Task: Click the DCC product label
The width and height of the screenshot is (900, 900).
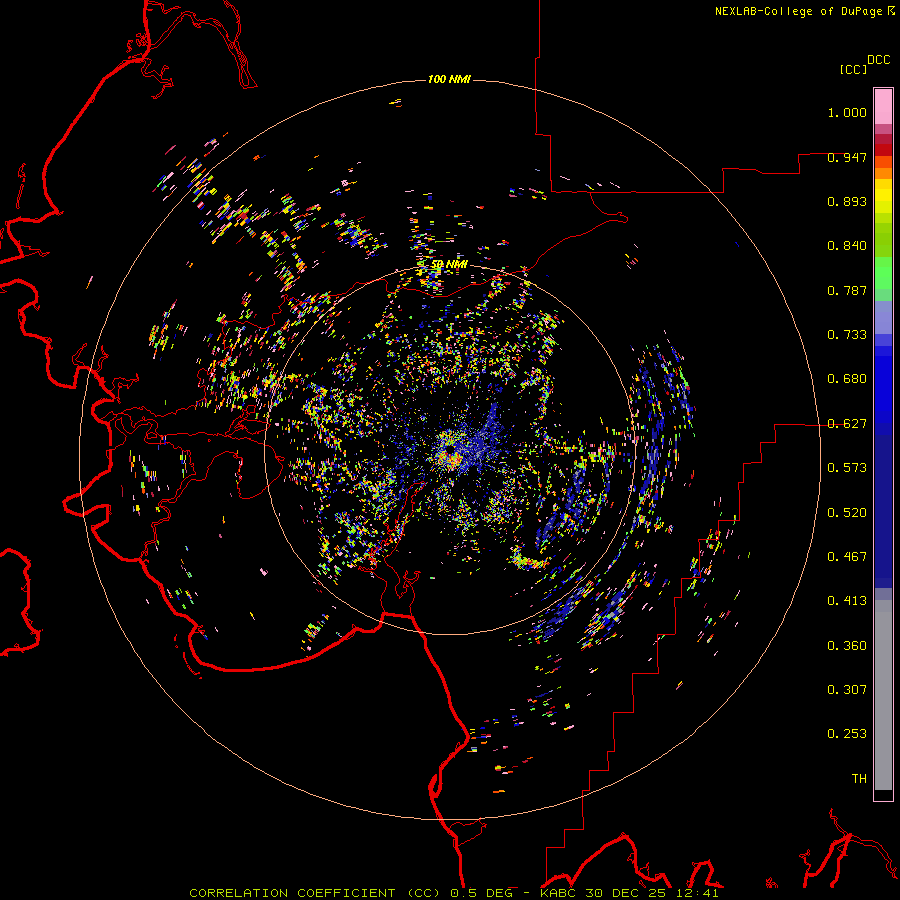Action: (879, 60)
